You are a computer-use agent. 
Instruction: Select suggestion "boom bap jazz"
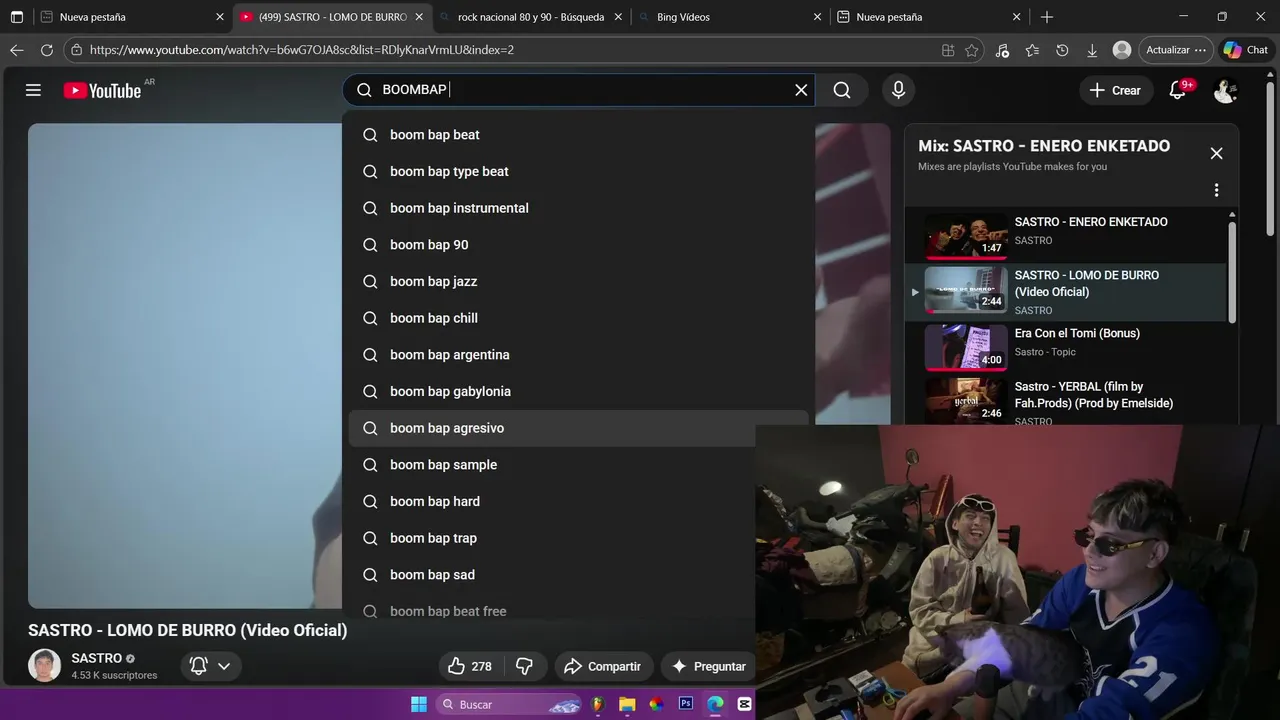(x=578, y=281)
